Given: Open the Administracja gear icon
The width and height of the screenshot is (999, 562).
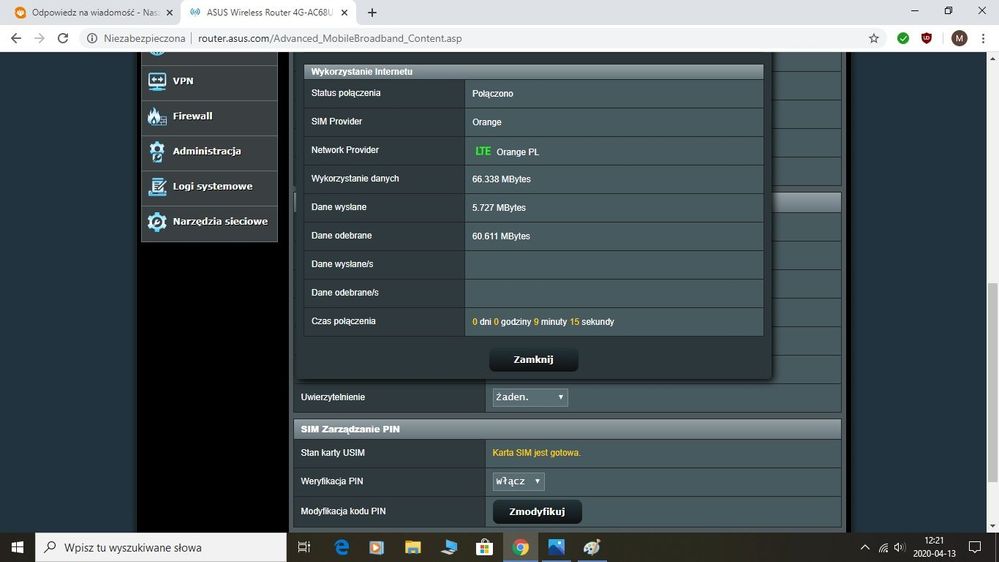Looking at the screenshot, I should (157, 151).
